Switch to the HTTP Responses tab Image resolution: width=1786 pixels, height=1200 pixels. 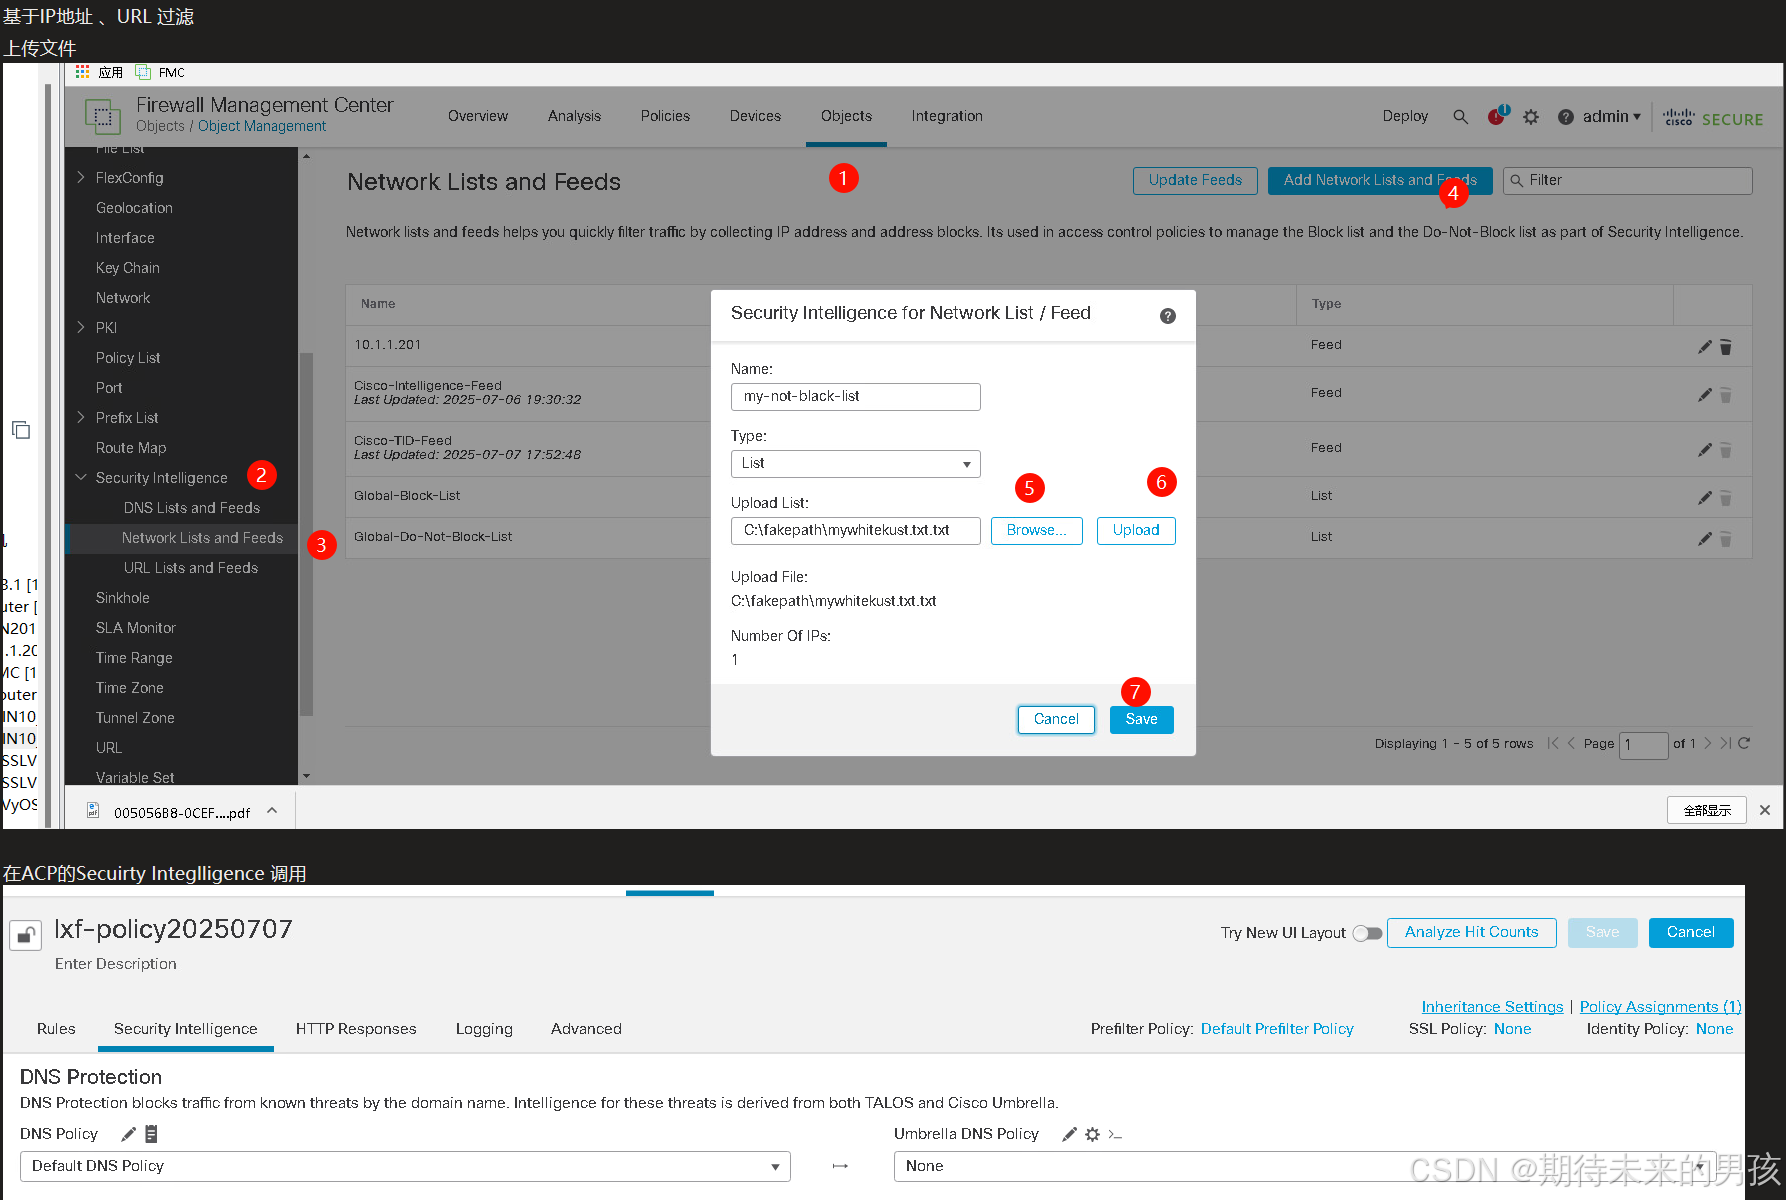click(356, 1029)
